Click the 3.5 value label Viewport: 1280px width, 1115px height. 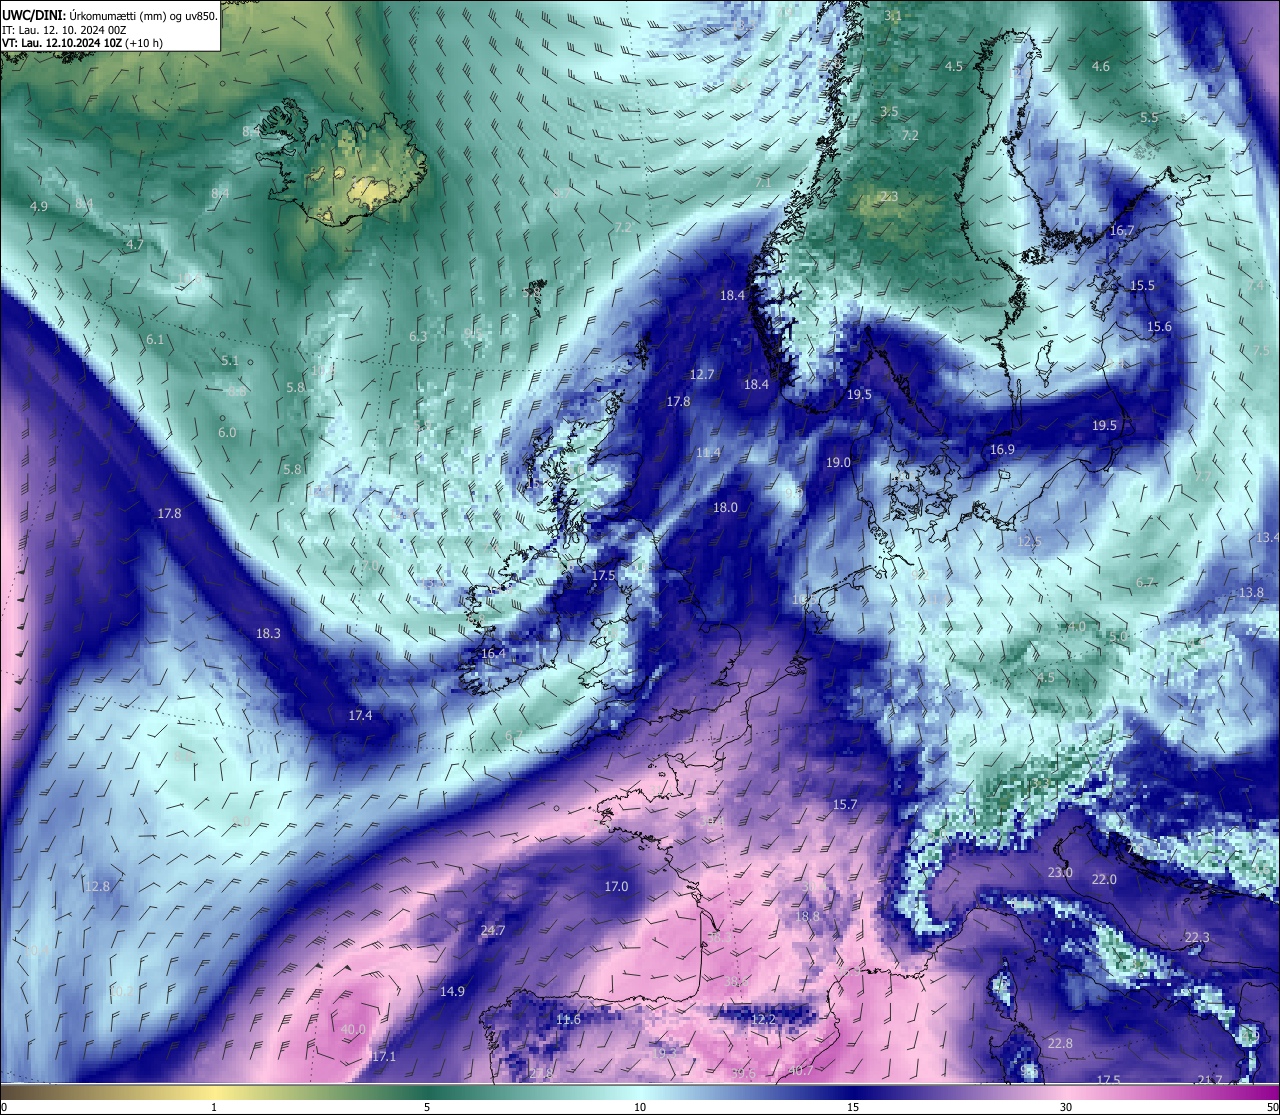coord(889,111)
